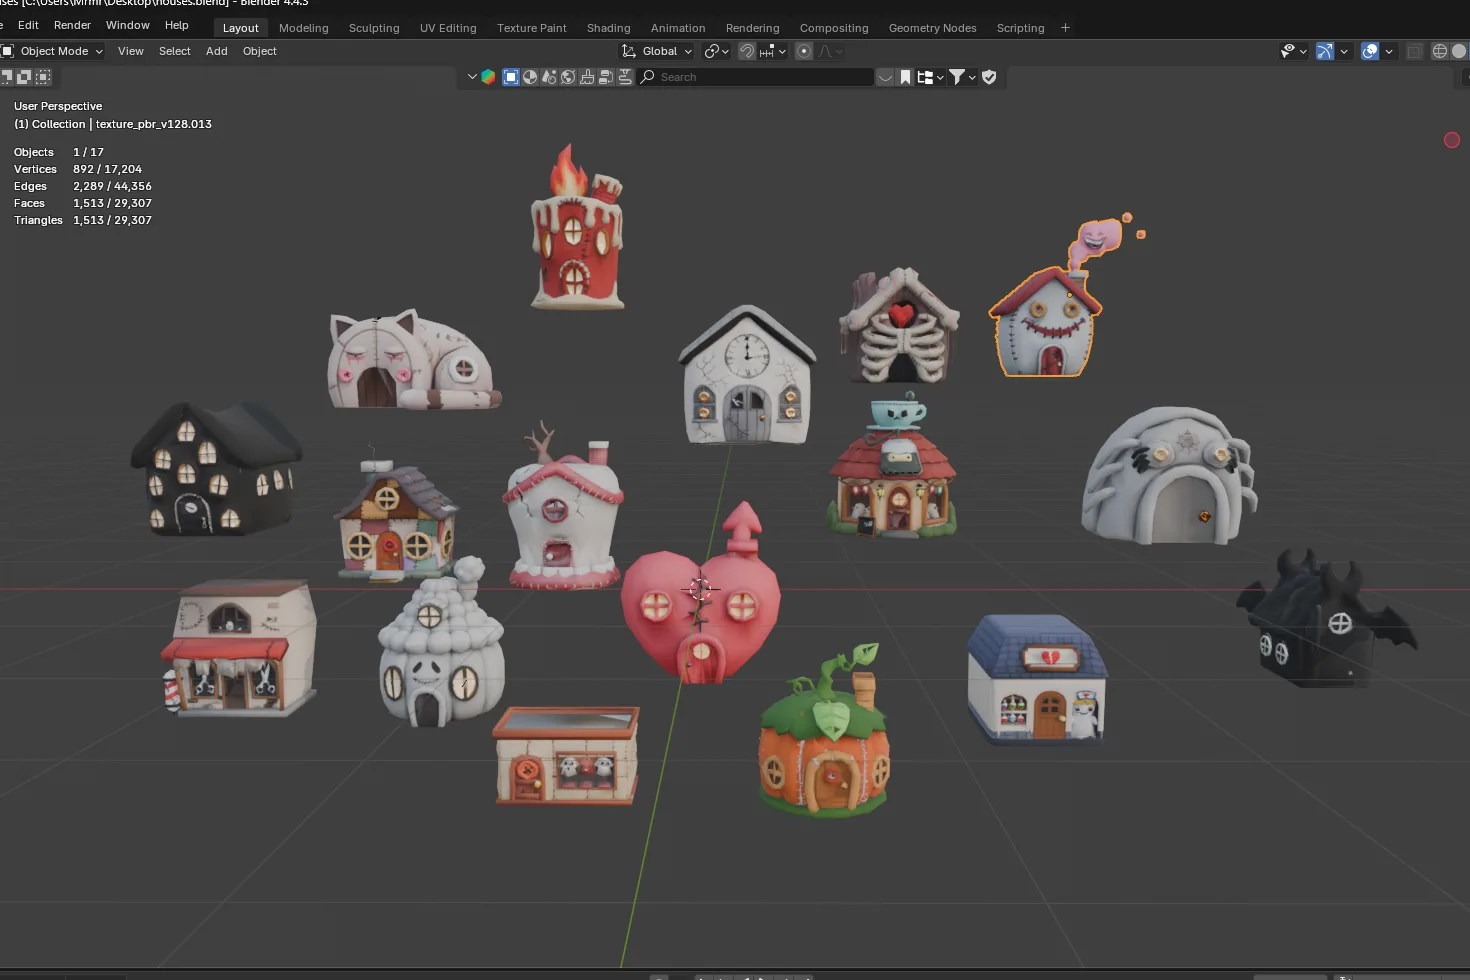Viewport: 1470px width, 980px height.
Task: Enable Toggle X-Ray in the viewport header
Action: tap(1414, 51)
